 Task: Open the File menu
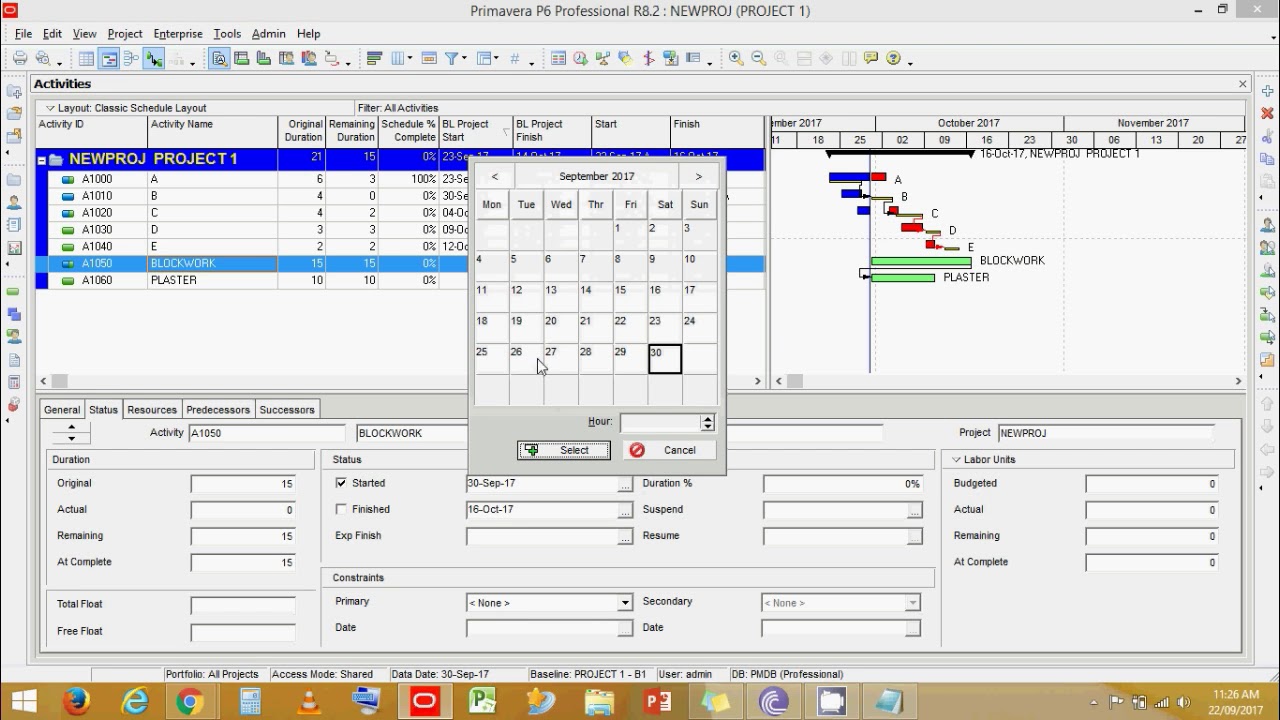click(x=23, y=34)
